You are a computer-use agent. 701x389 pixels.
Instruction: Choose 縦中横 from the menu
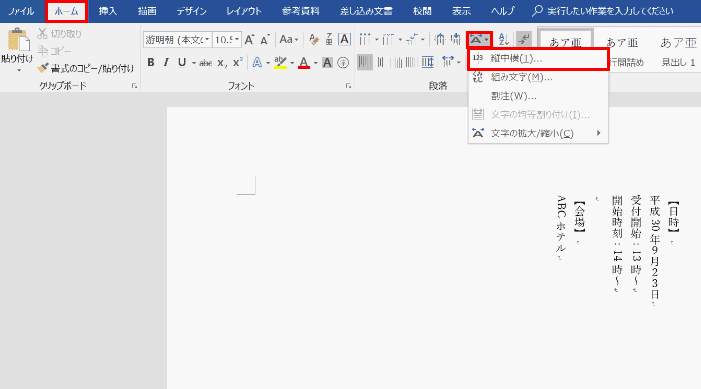538,59
